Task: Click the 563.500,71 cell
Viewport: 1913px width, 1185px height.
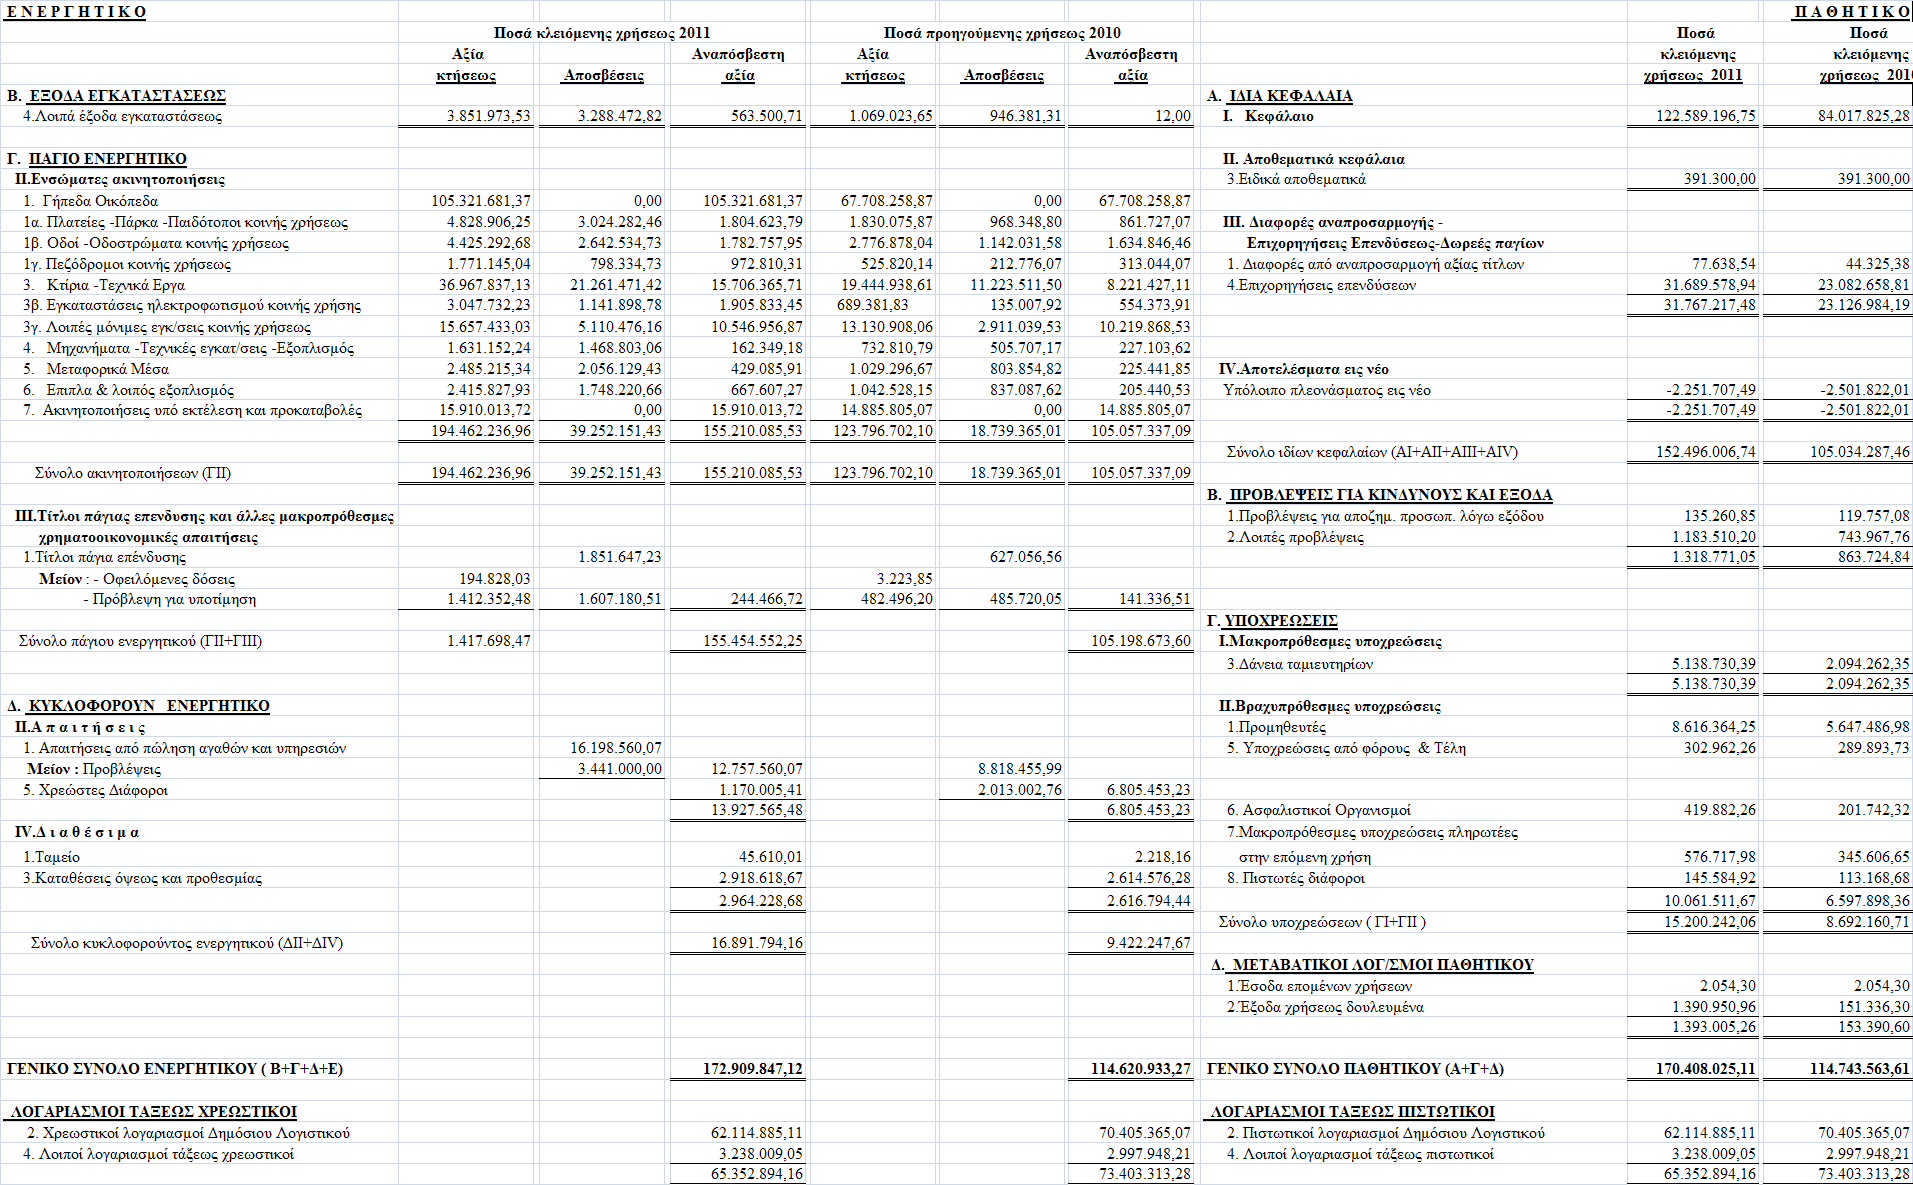Action: pyautogui.click(x=766, y=116)
